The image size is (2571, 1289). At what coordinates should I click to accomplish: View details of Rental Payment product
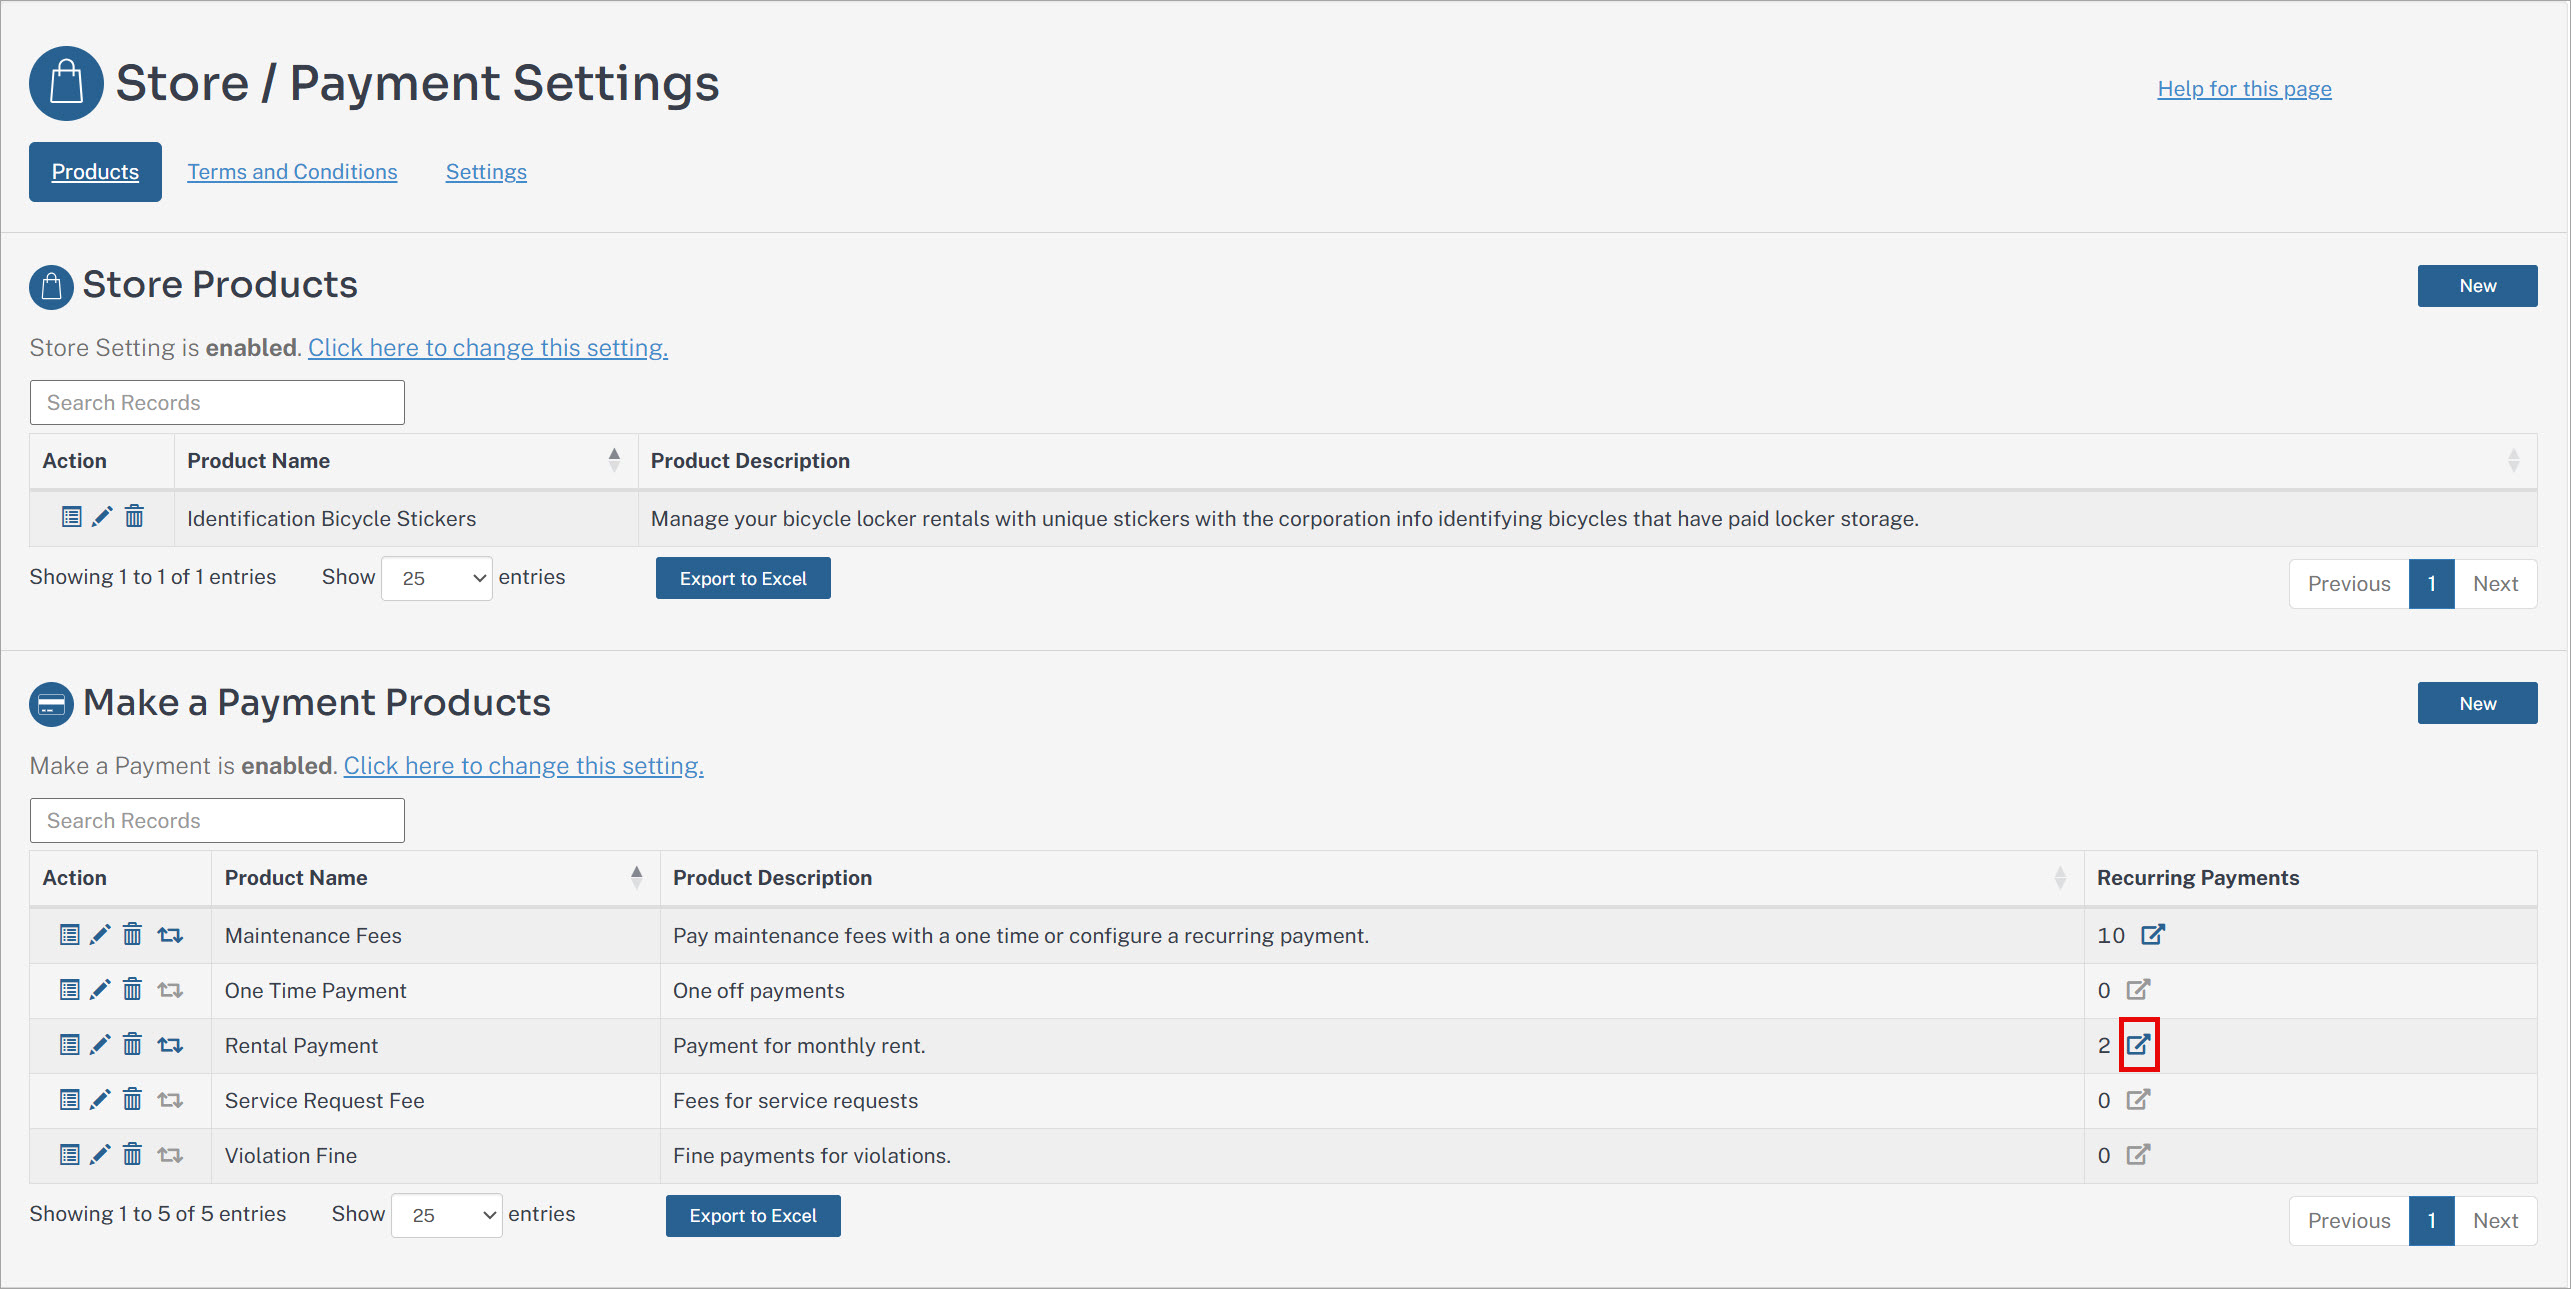click(69, 1045)
